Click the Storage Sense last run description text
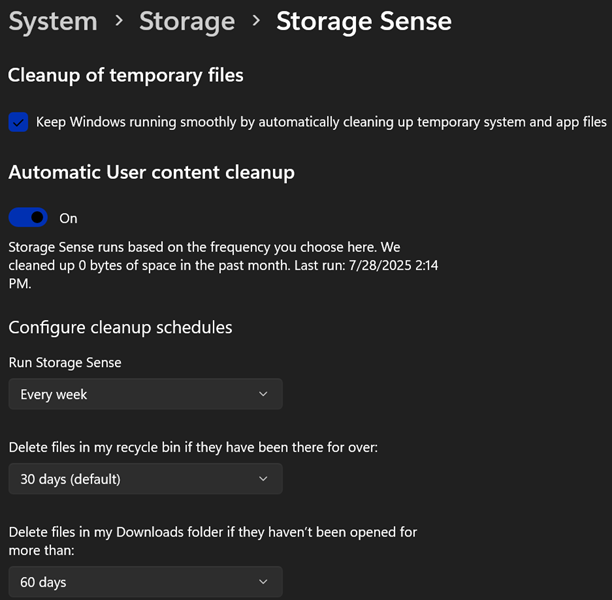The height and width of the screenshot is (600, 612). point(210,264)
